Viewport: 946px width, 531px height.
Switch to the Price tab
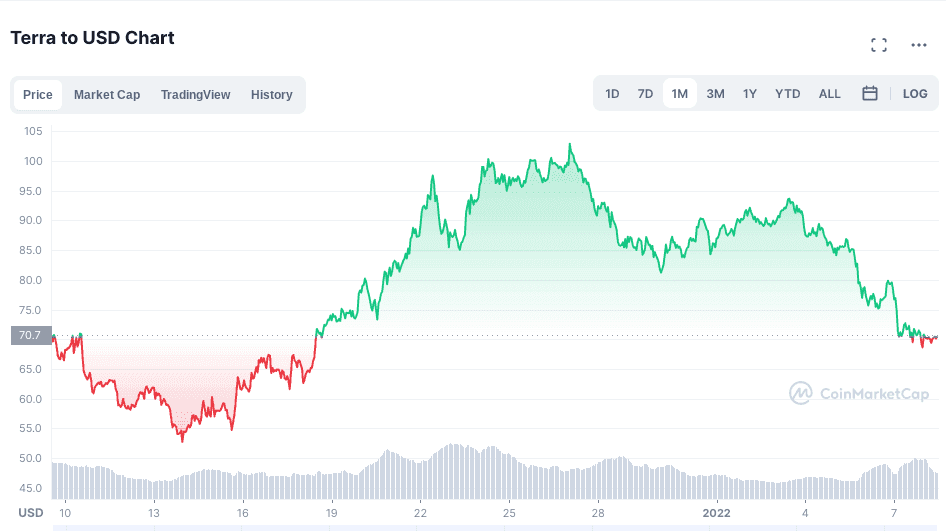pyautogui.click(x=38, y=95)
